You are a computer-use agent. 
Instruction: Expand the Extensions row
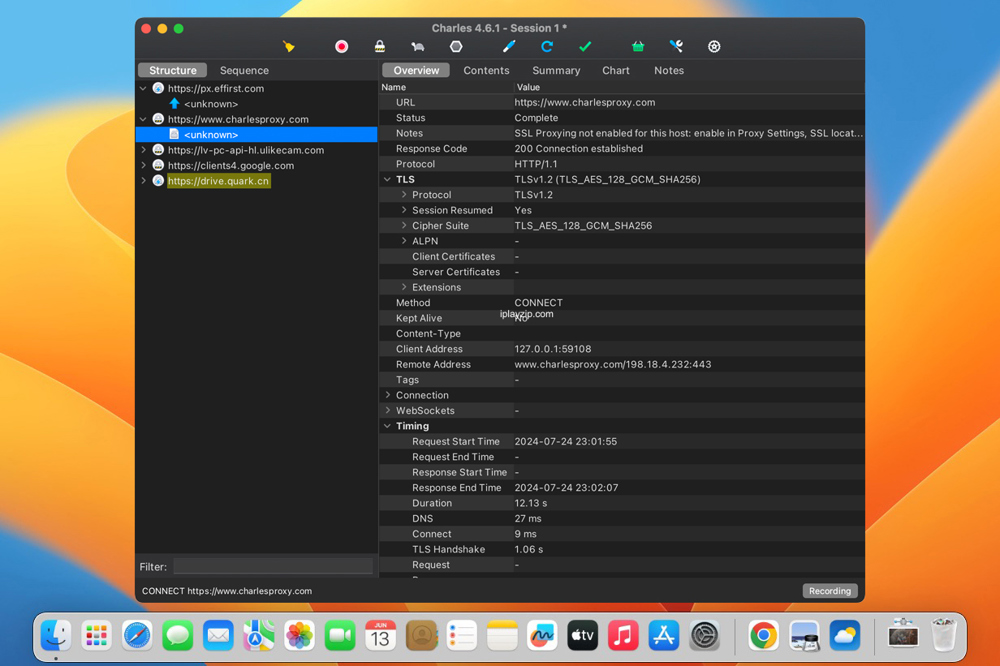click(x=404, y=287)
